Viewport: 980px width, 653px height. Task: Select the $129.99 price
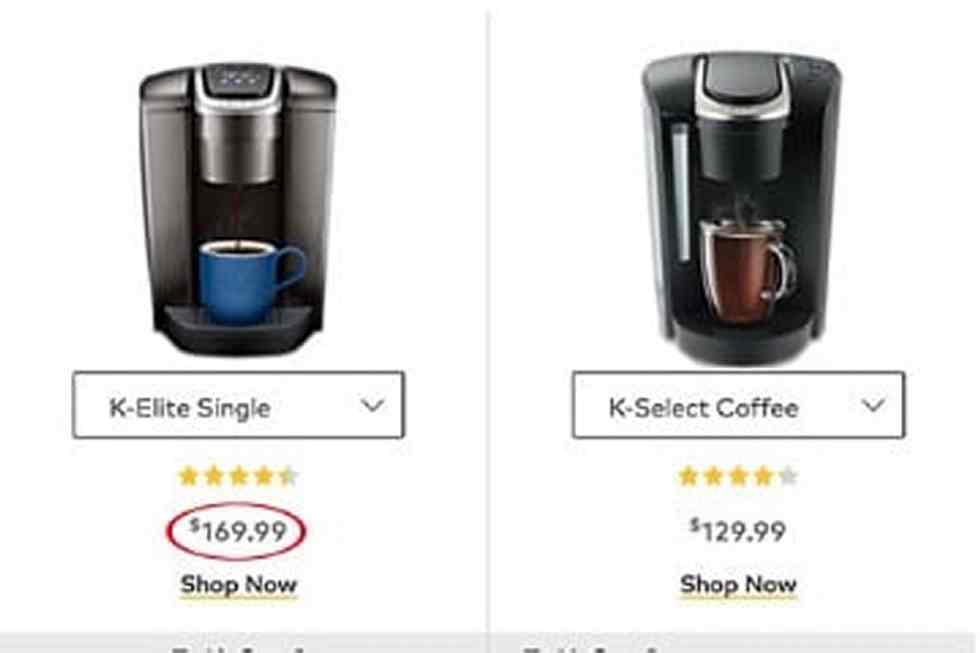tap(738, 531)
